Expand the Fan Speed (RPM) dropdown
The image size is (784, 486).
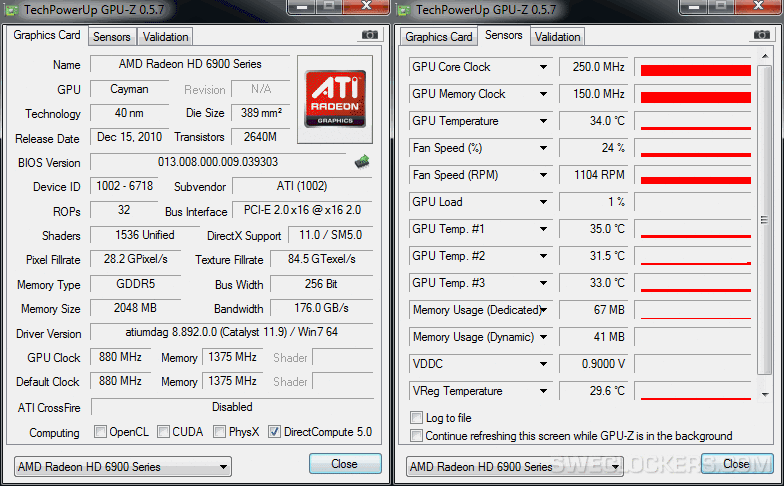543,175
